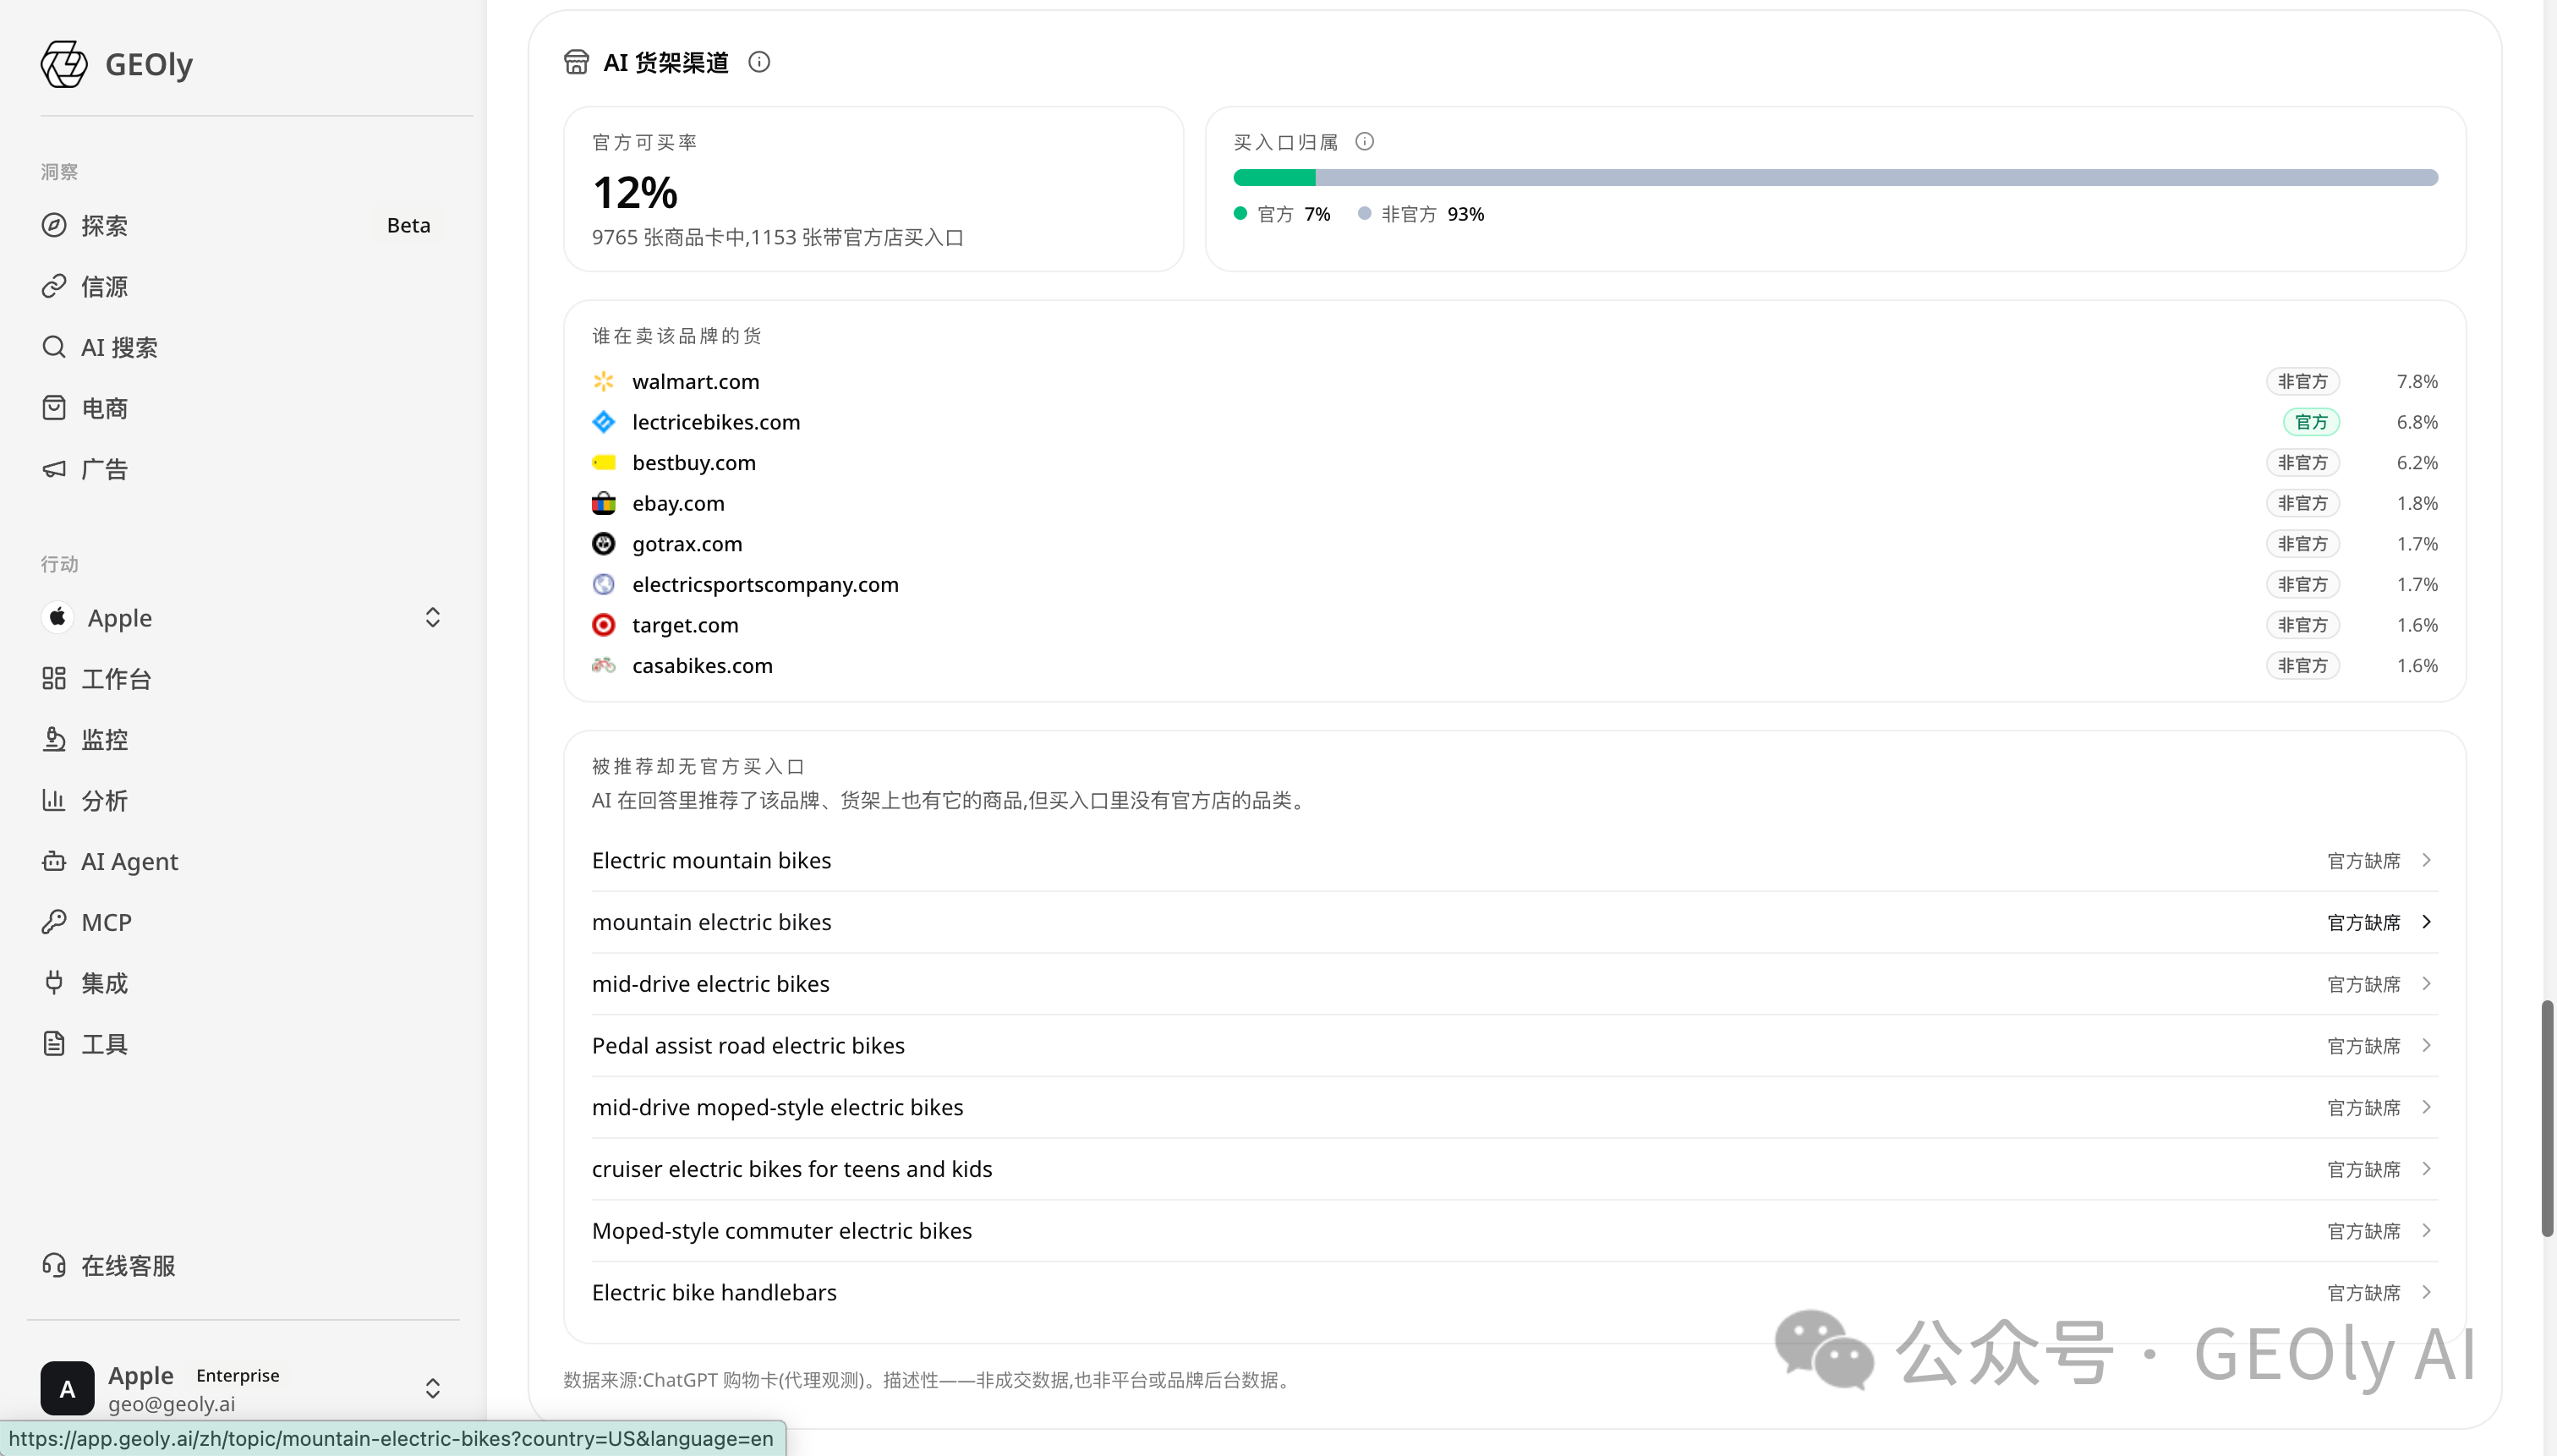Open the MCP key icon
Image resolution: width=2557 pixels, height=1456 pixels.
[54, 922]
